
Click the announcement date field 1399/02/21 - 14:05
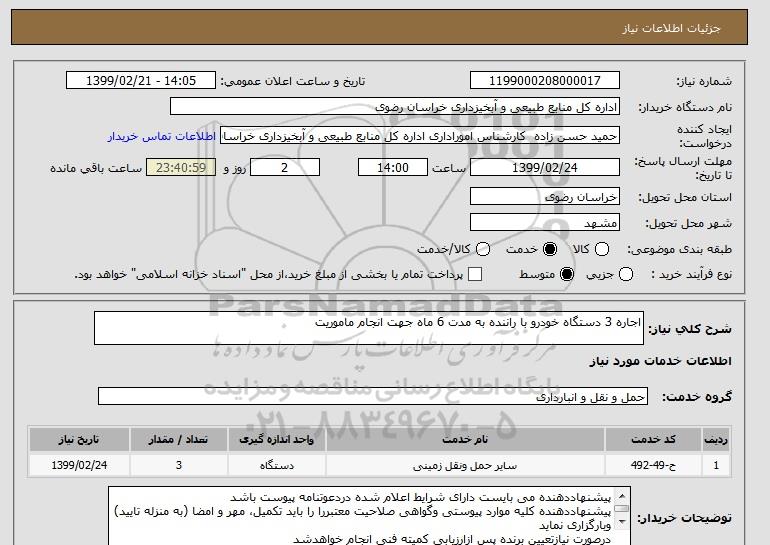tap(141, 81)
